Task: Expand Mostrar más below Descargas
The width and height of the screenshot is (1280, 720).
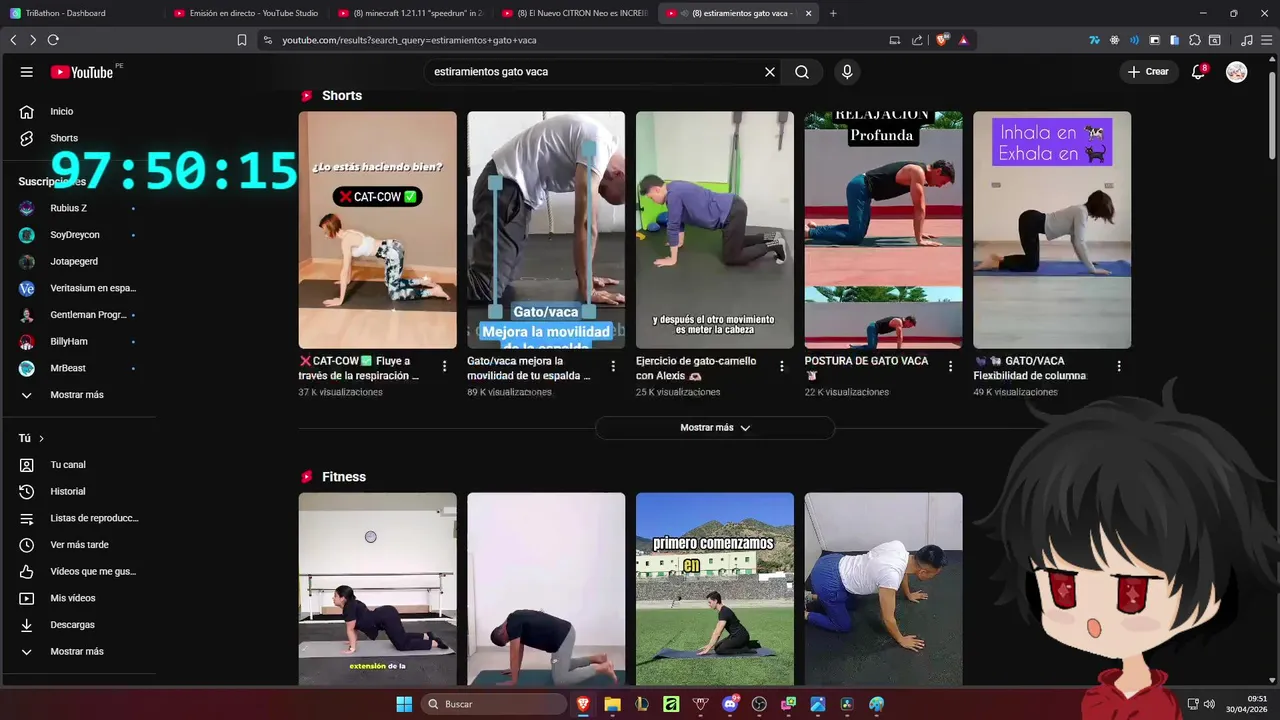Action: [78, 651]
